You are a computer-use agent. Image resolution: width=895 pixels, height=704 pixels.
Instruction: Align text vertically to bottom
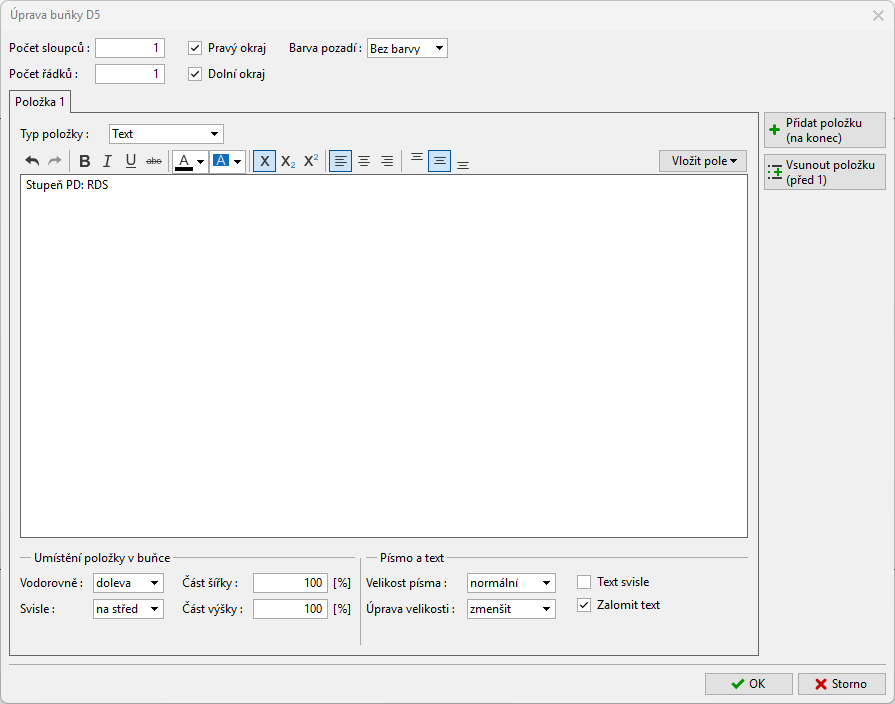click(463, 161)
